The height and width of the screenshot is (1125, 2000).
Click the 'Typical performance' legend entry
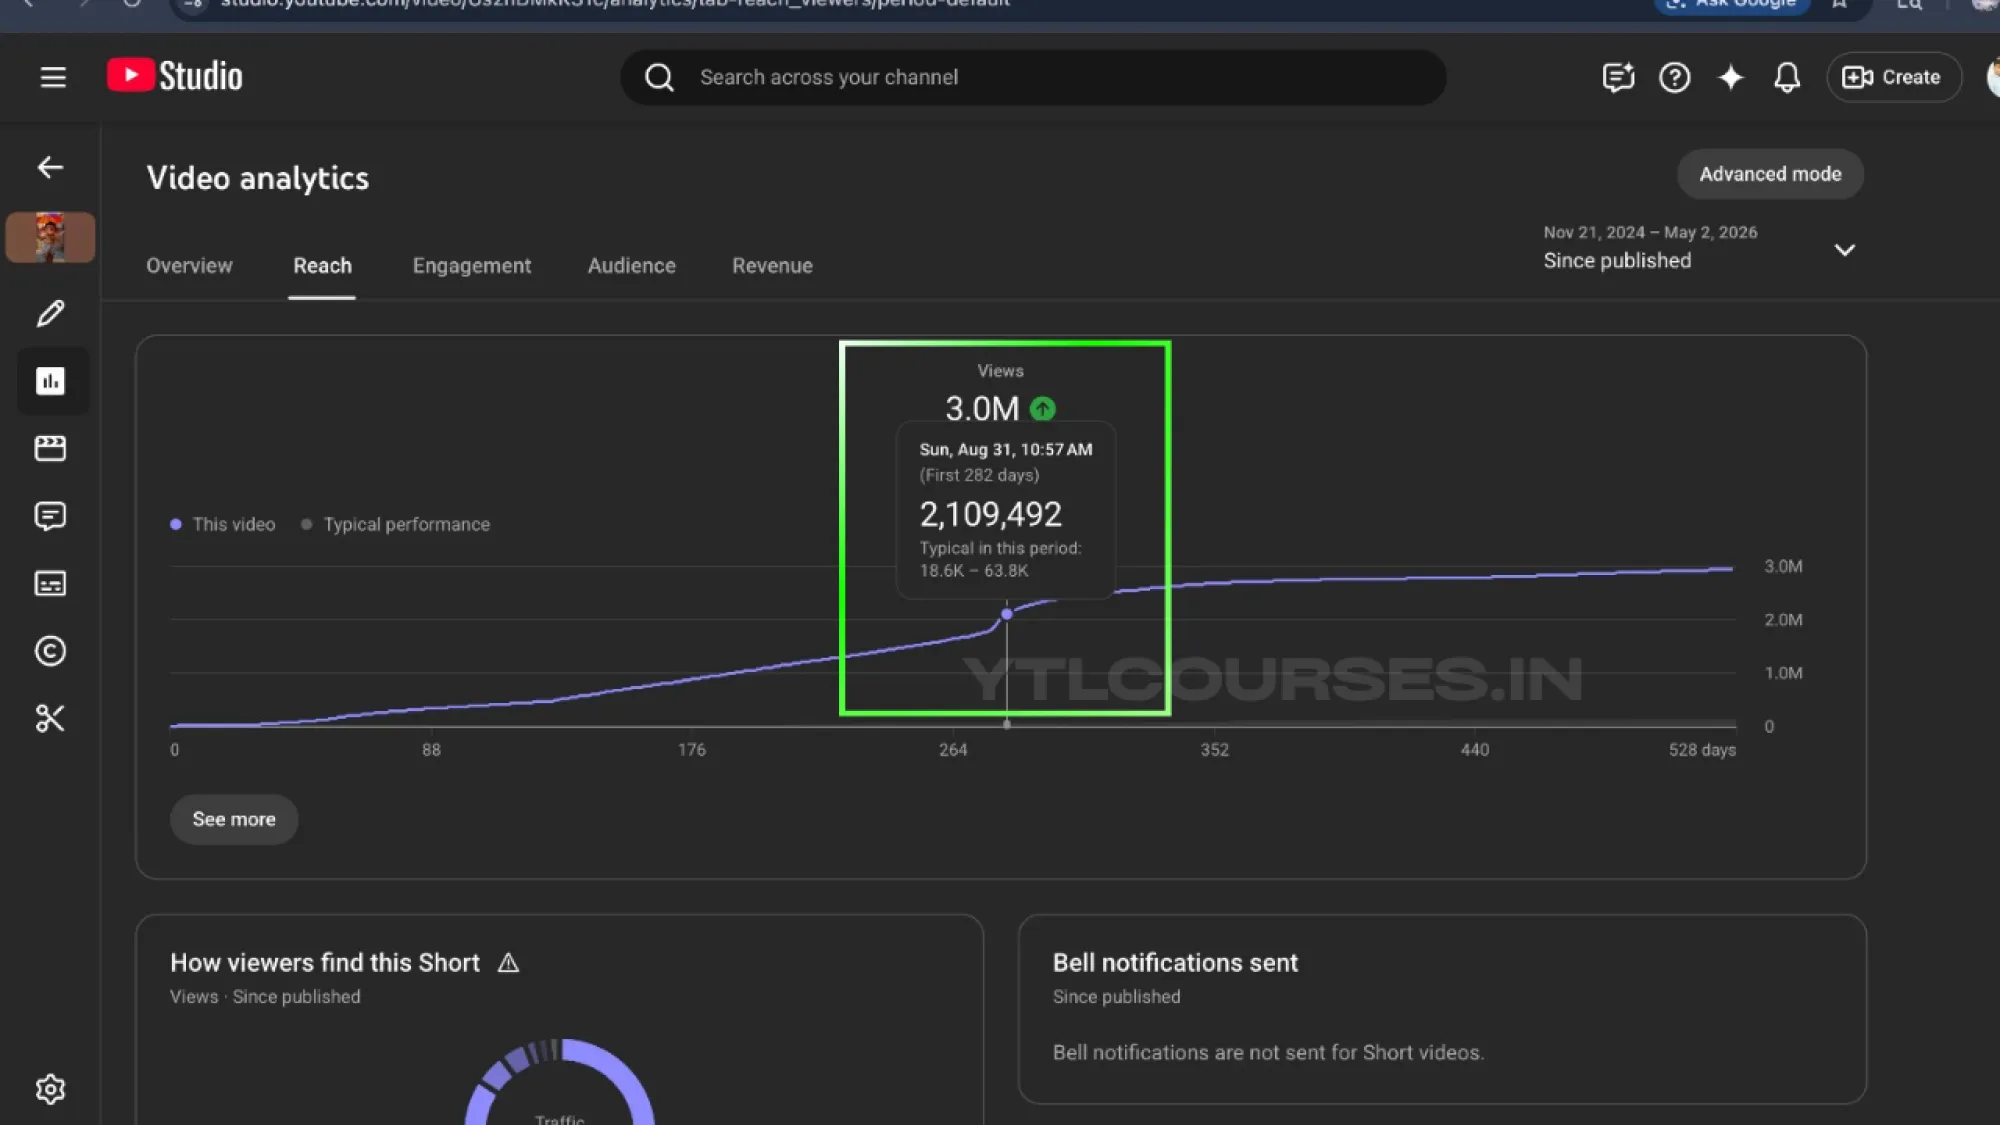coord(396,524)
